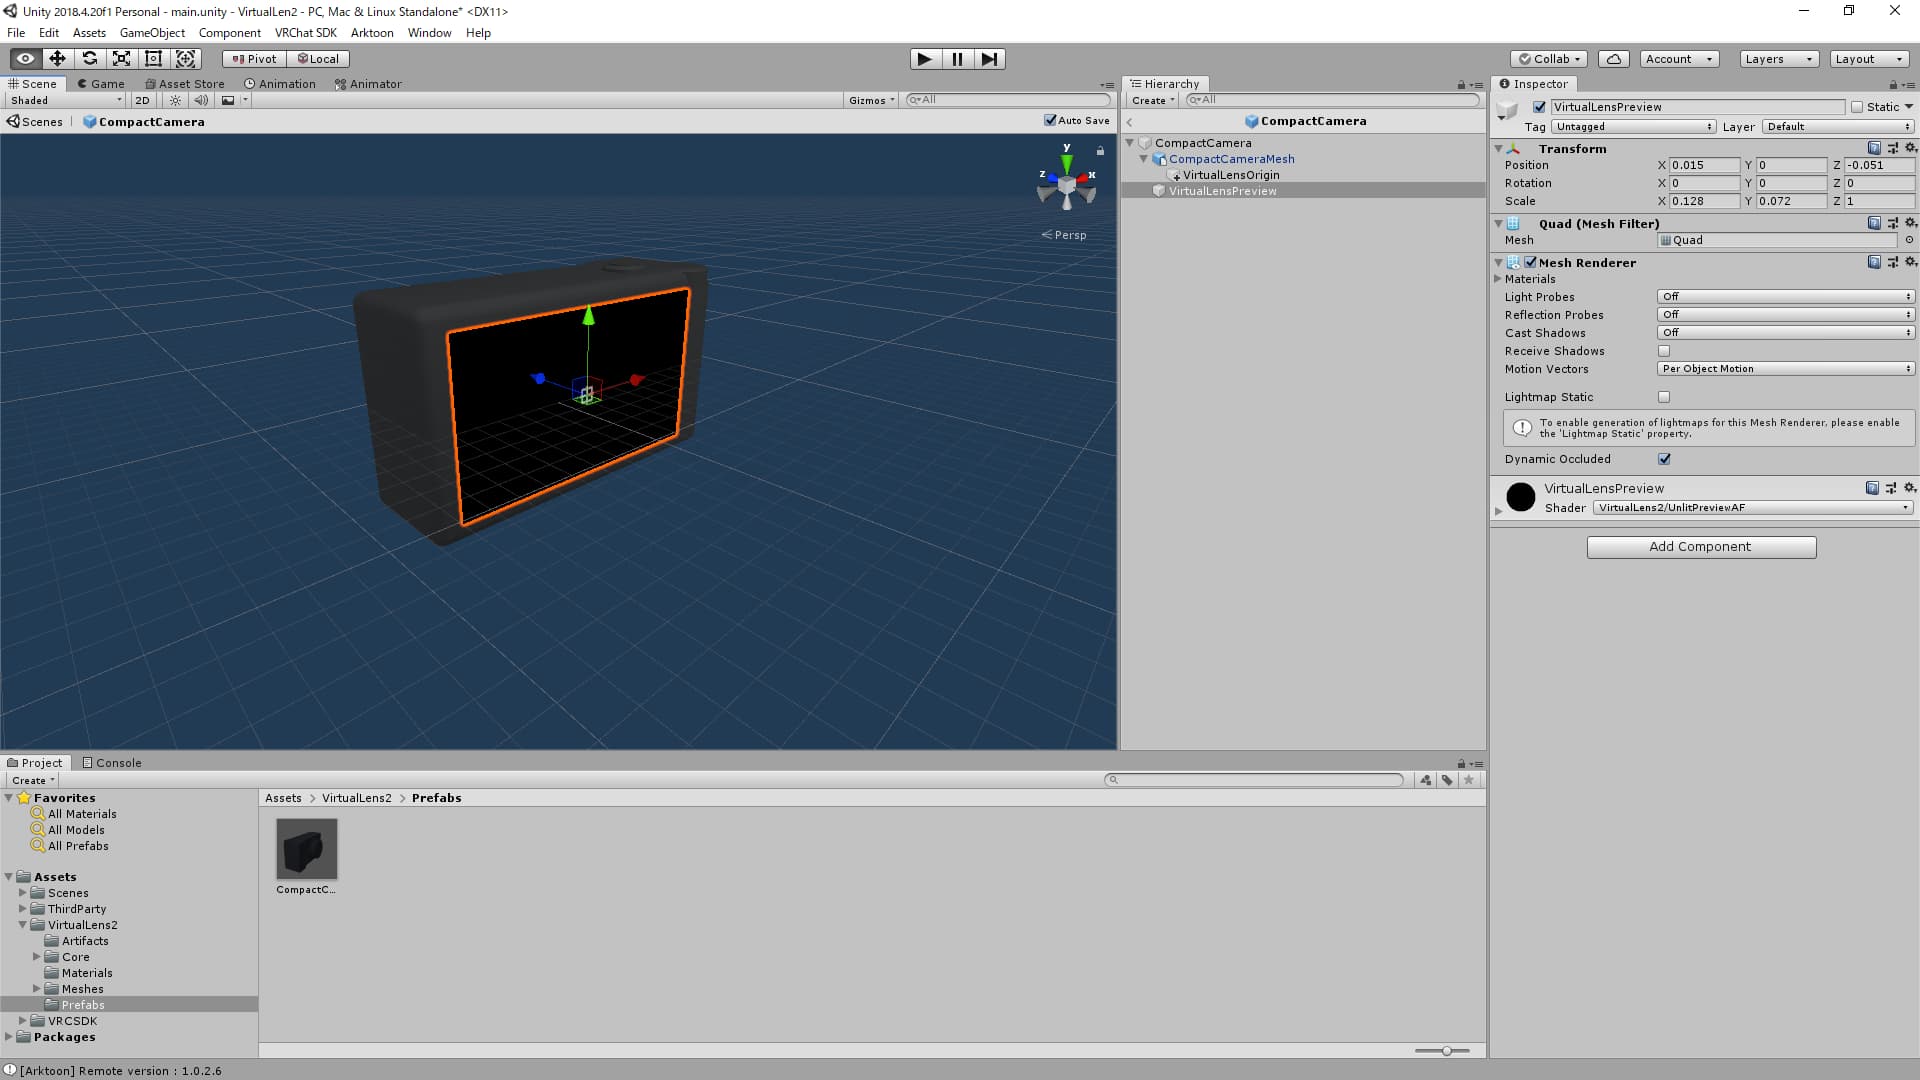The width and height of the screenshot is (1920, 1080).
Task: Open the Shaded draw mode dropdown
Action: coord(66,100)
